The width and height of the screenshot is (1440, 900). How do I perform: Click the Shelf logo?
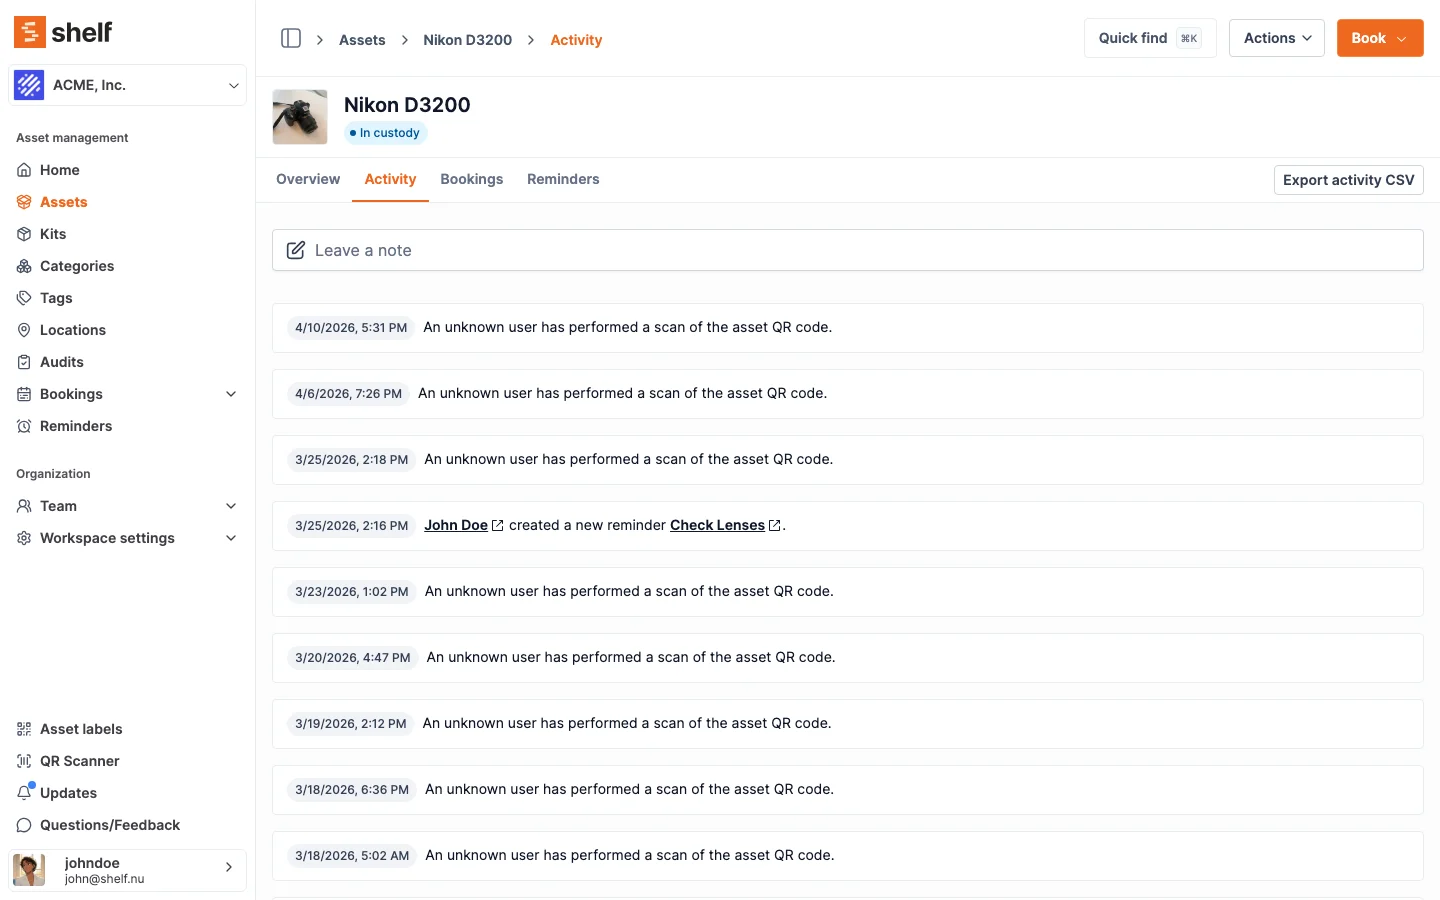click(x=63, y=32)
